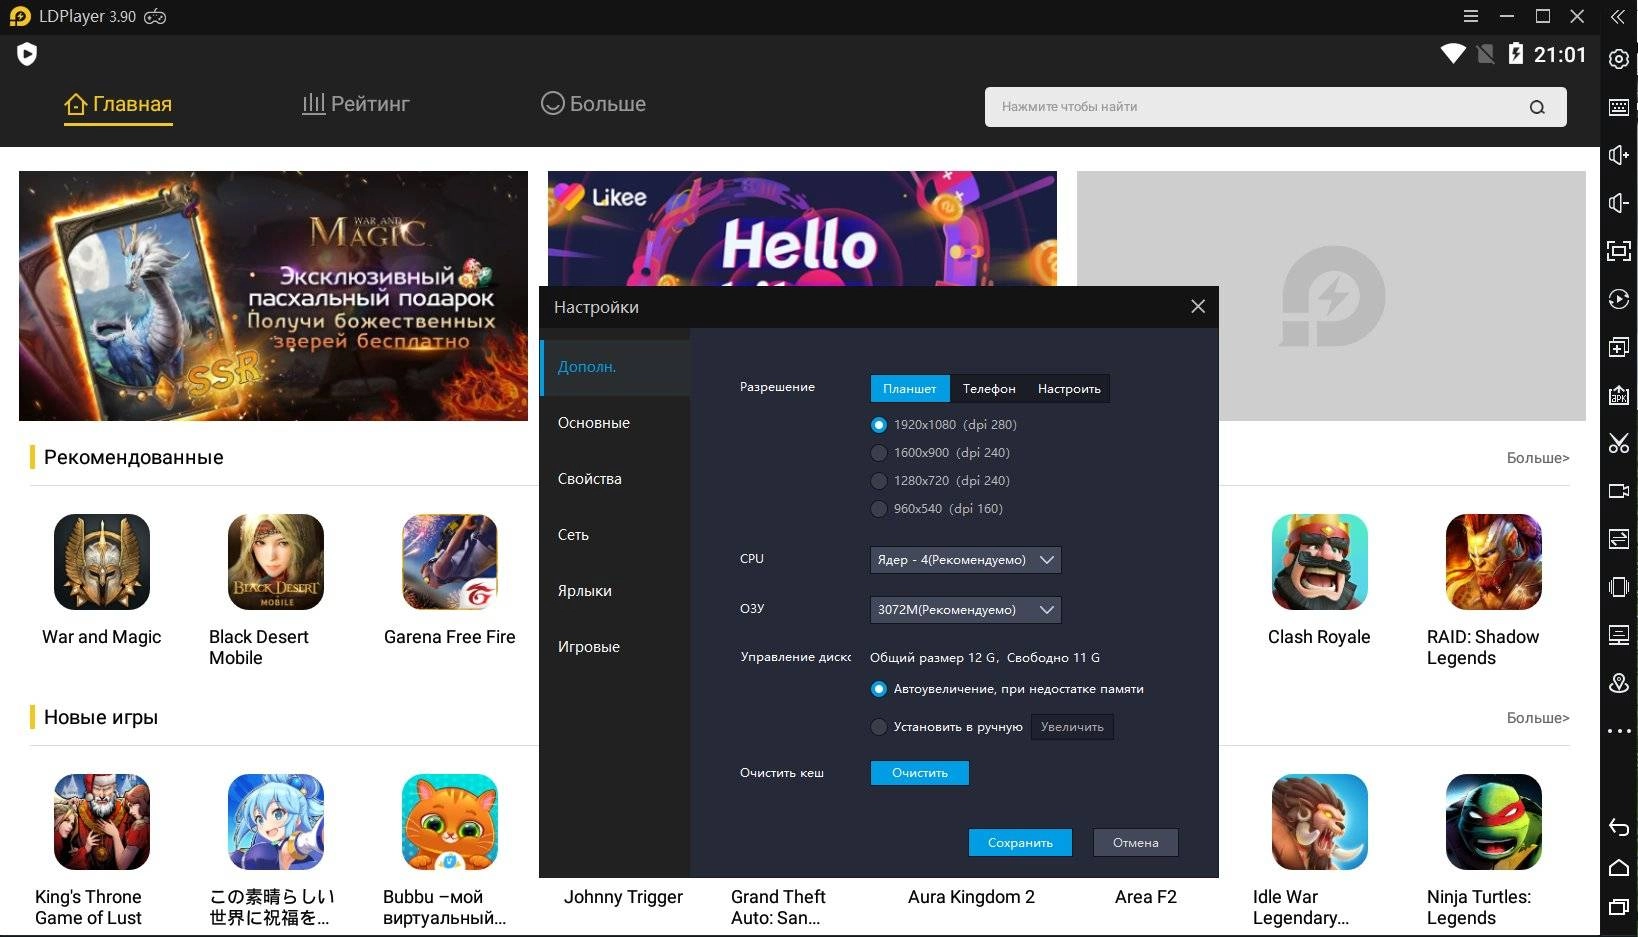Open LDPlayer hamburger menu in title bar

[x=1470, y=16]
